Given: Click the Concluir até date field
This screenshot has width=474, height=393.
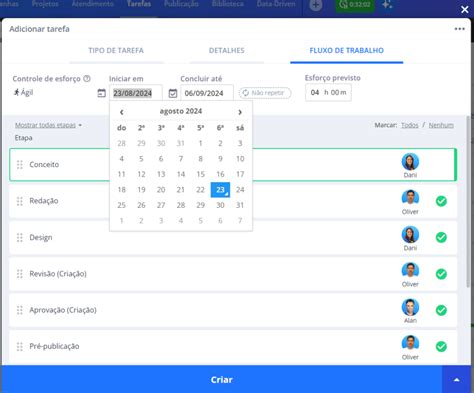Looking at the screenshot, I should [207, 93].
